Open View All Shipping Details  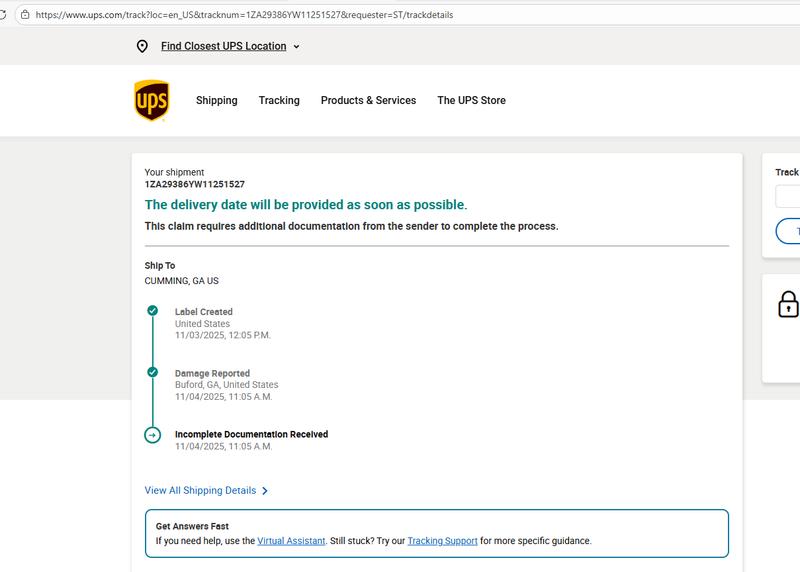pyautogui.click(x=200, y=491)
